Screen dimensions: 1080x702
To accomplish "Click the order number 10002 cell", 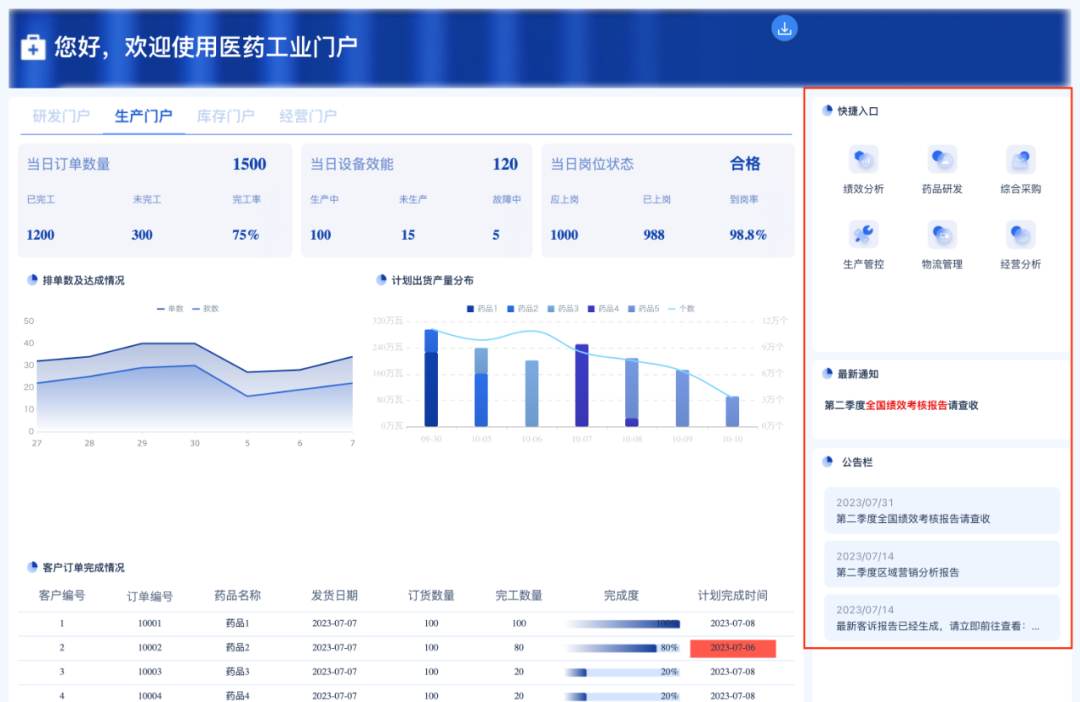I will 149,648.
